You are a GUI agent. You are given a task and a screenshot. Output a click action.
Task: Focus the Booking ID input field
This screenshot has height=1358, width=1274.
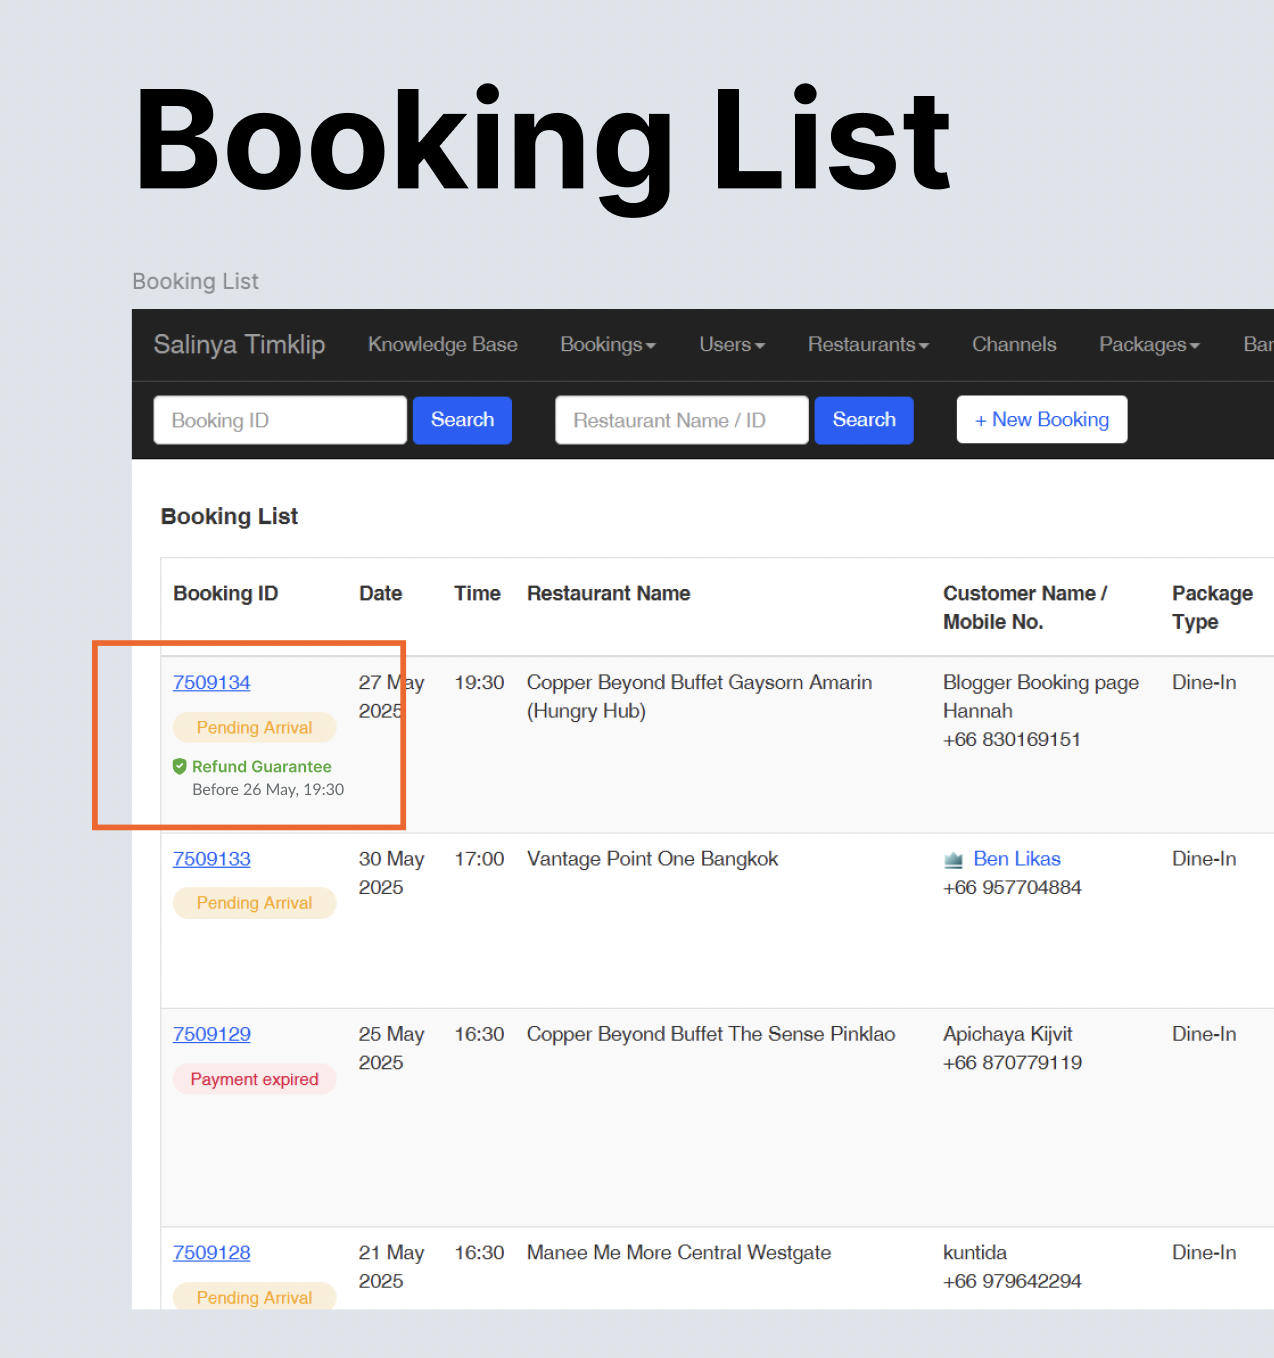280,421
